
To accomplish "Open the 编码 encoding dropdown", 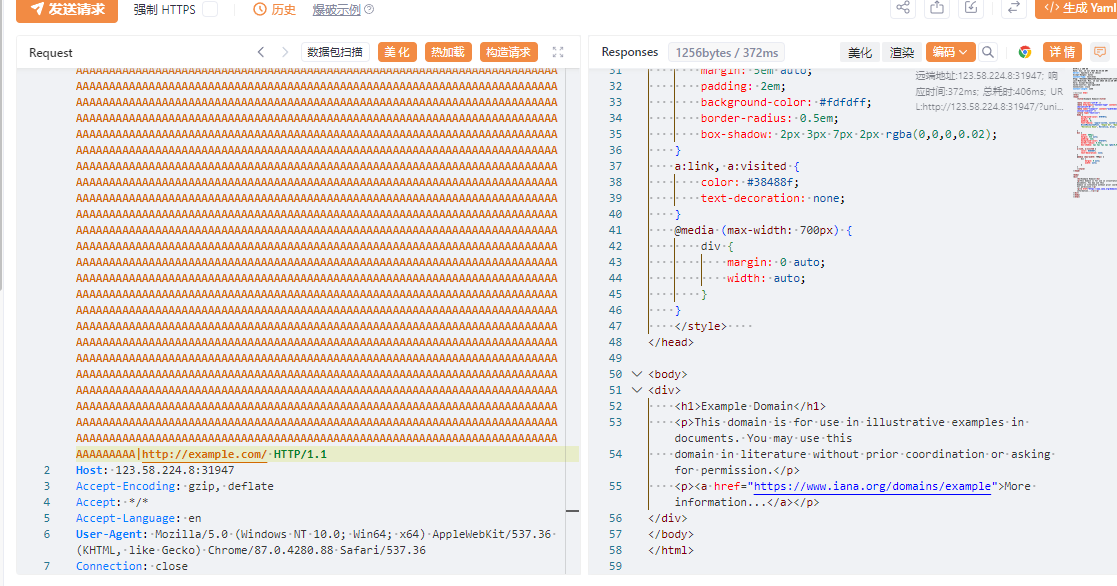I will pos(948,51).
